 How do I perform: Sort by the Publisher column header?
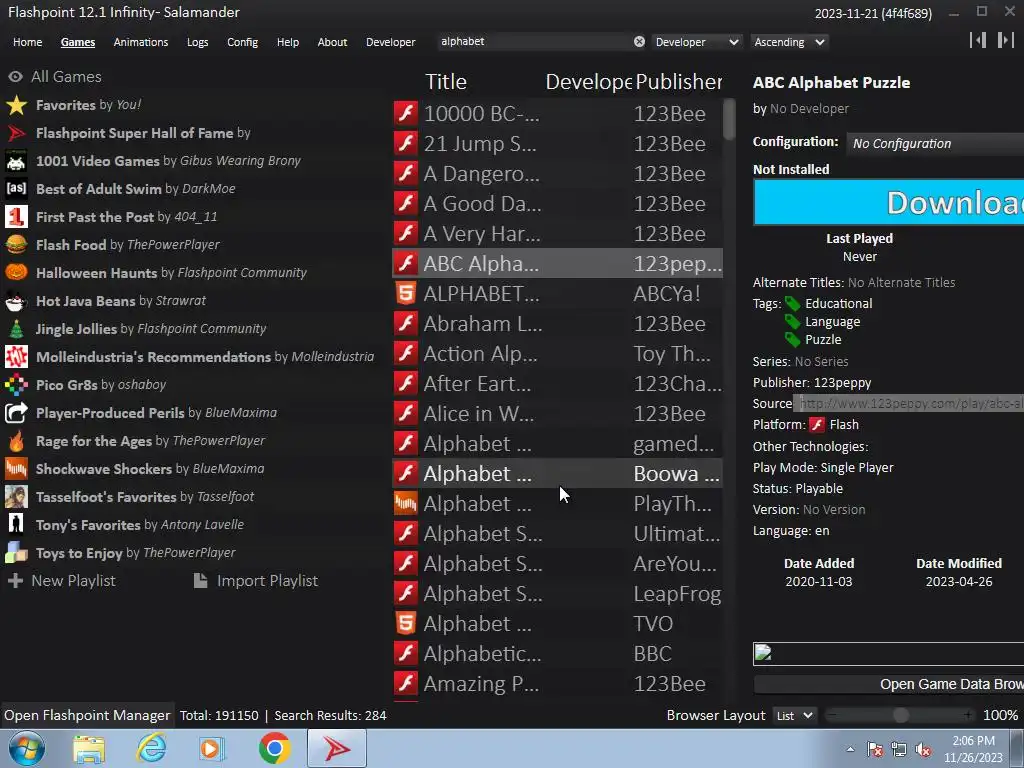pos(679,82)
